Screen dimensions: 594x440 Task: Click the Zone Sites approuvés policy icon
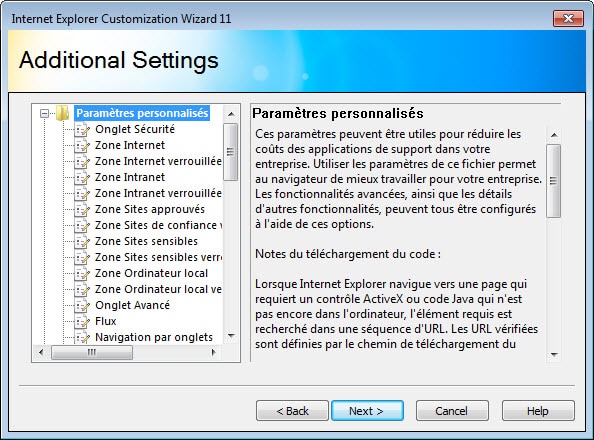82,210
